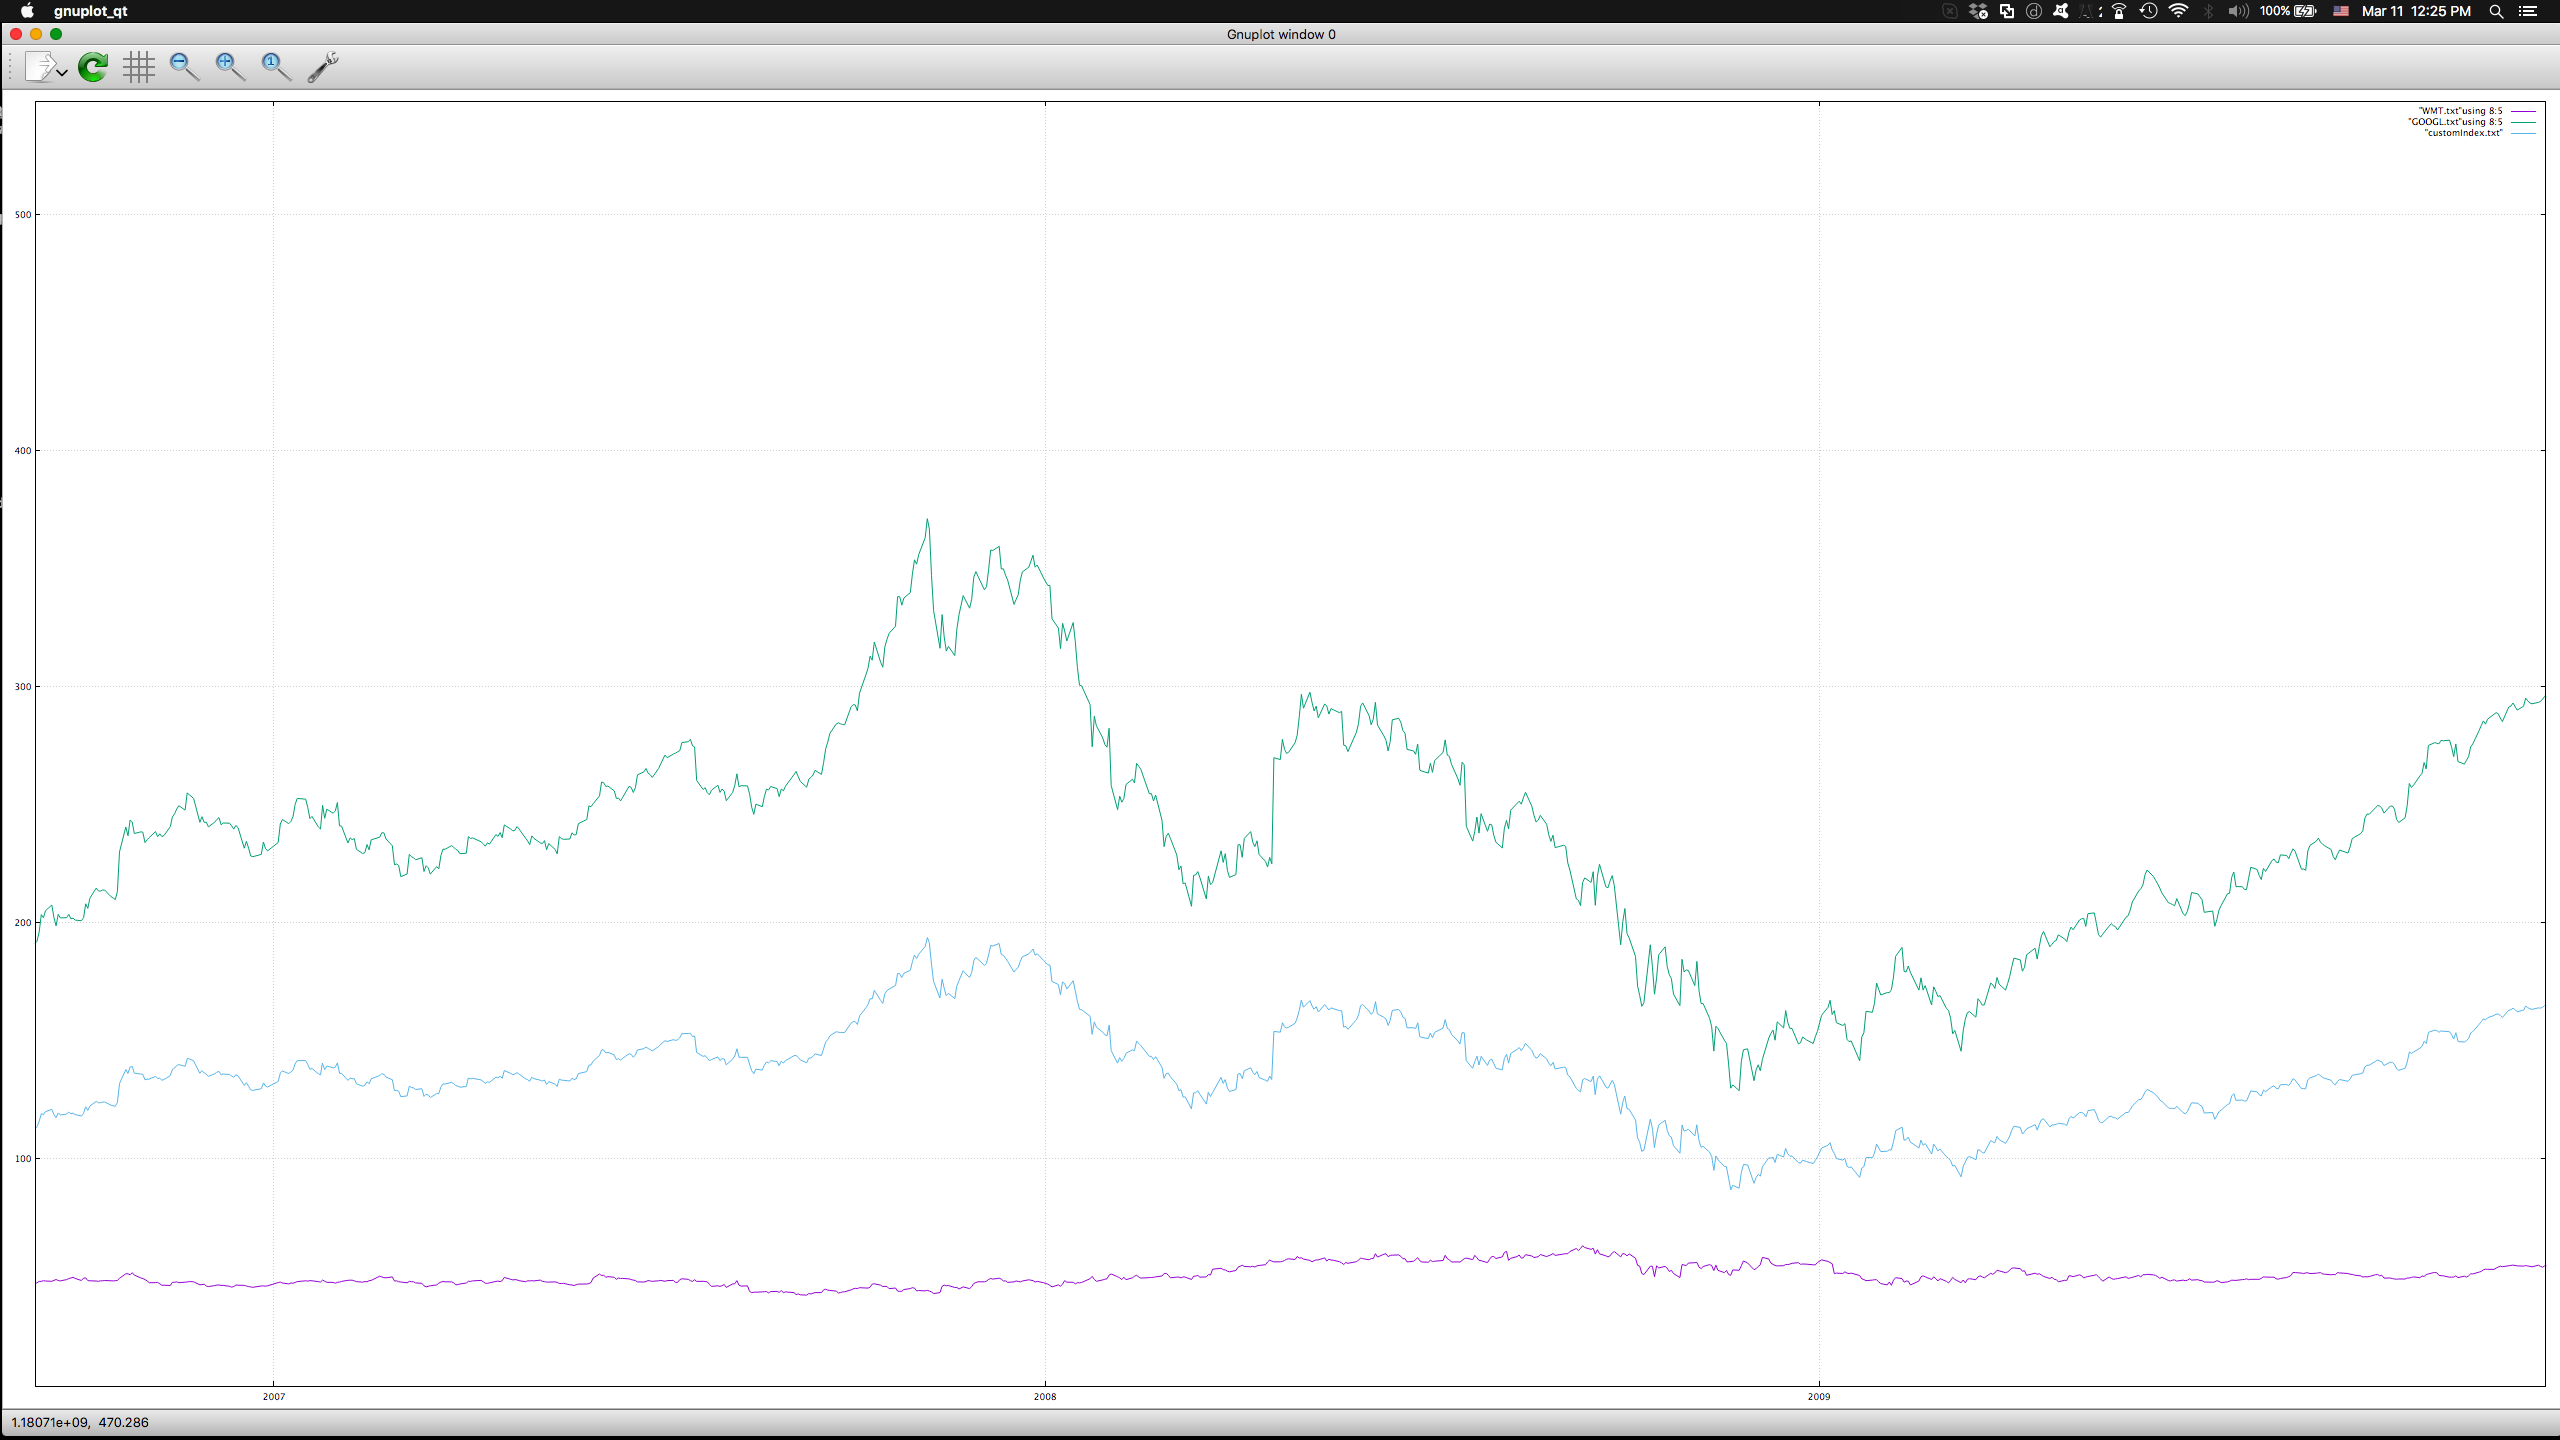The height and width of the screenshot is (1440, 2560).
Task: Toggle the GOOGL.txt legend entry
Action: (2455, 122)
